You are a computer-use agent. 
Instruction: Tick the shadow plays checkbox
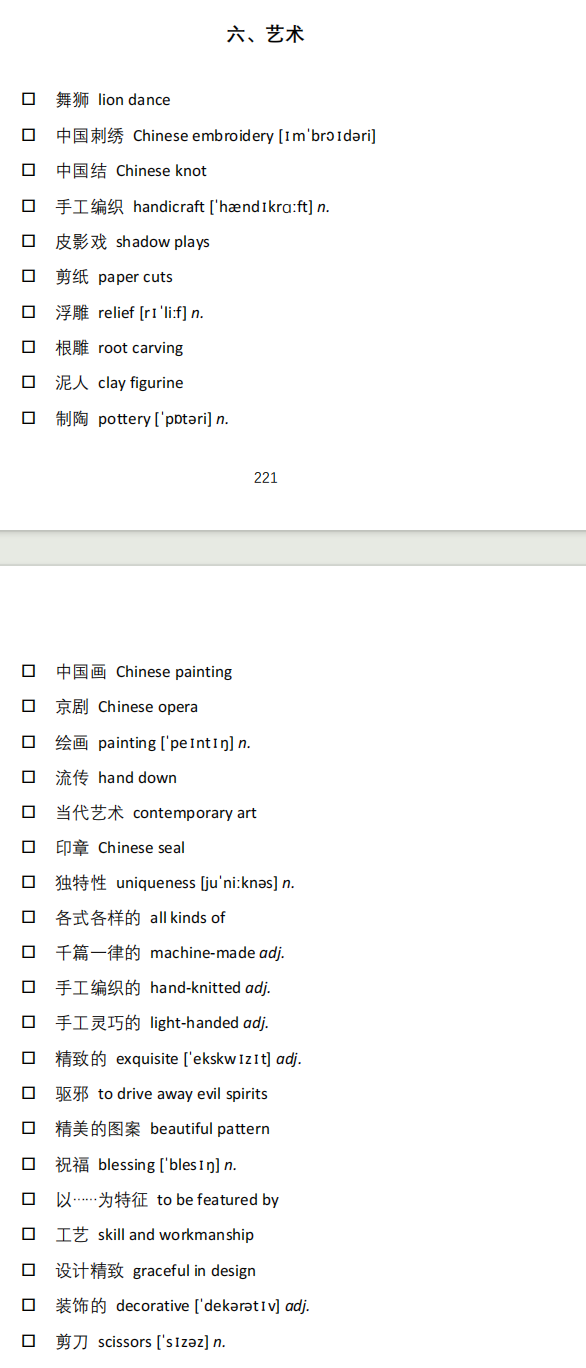(29, 241)
